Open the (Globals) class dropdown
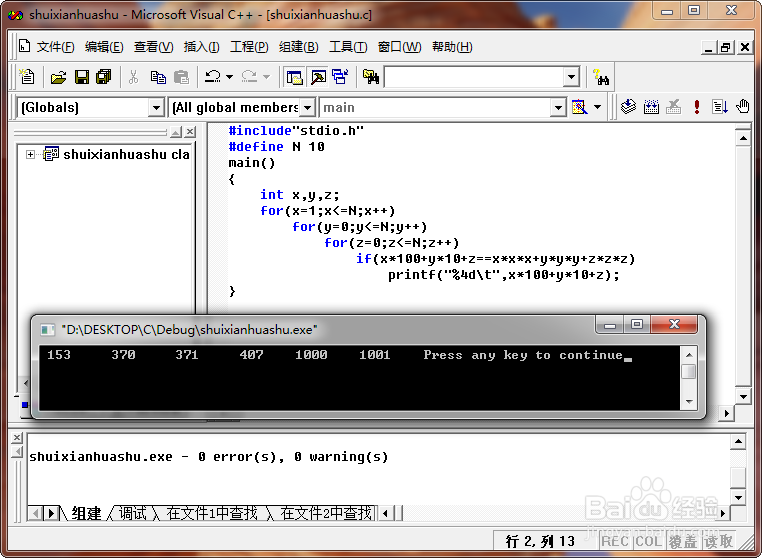Image resolution: width=762 pixels, height=558 pixels. (156, 107)
